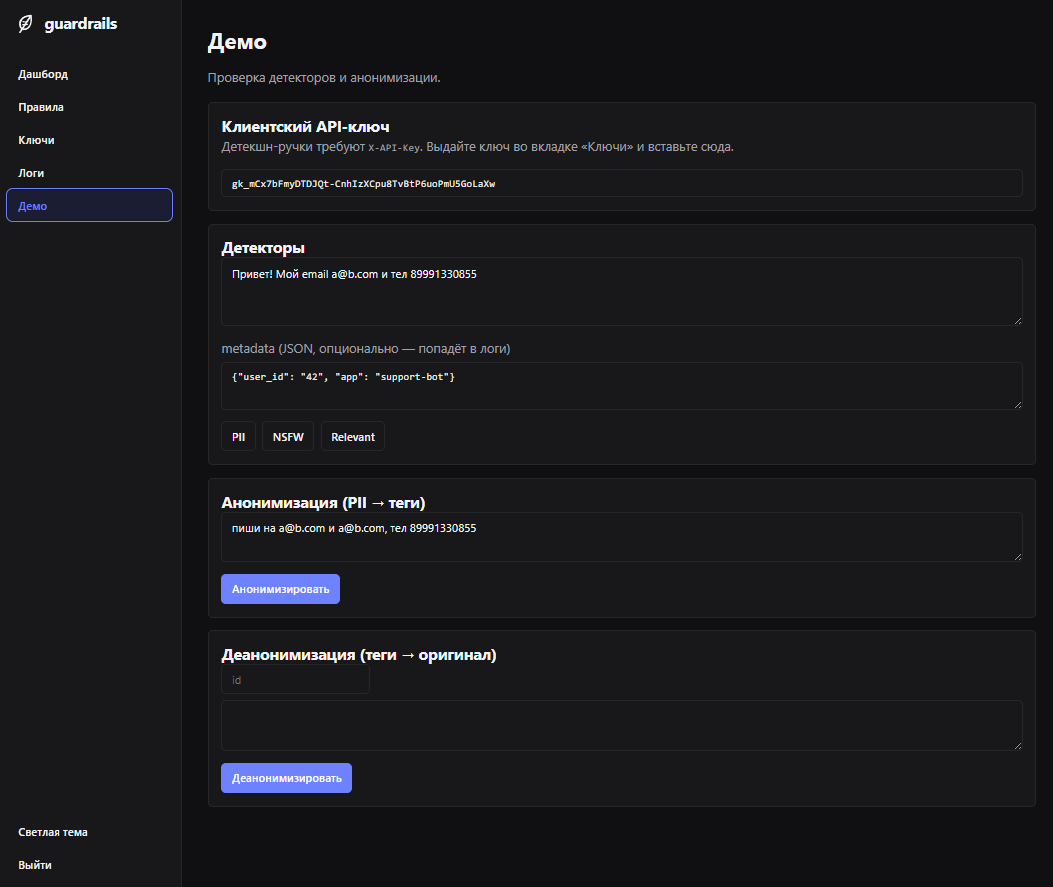
Task: Click the empty deanonymization text area
Action: tap(622, 725)
